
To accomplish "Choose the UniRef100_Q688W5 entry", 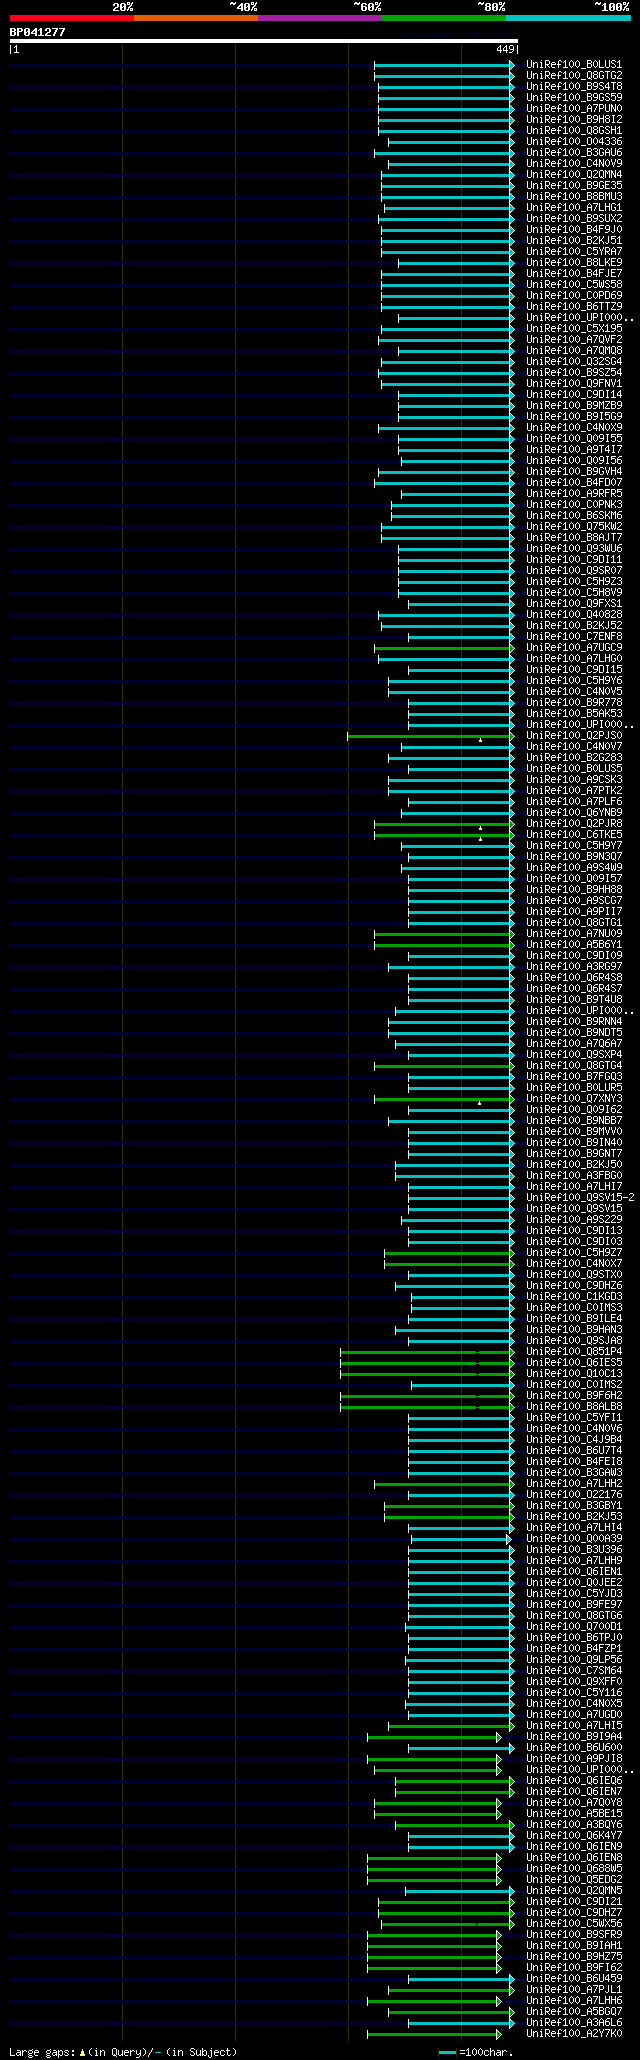I will point(574,1868).
